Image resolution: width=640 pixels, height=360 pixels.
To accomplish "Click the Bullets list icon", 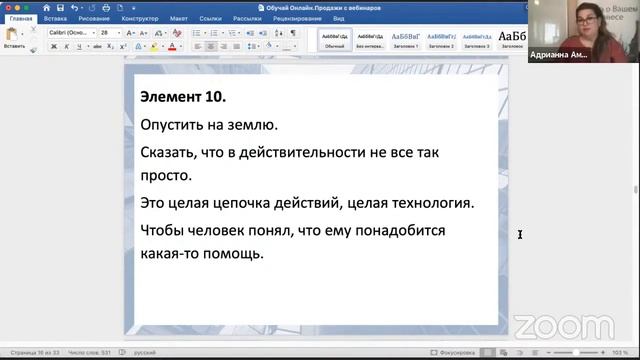I will pyautogui.click(x=196, y=33).
